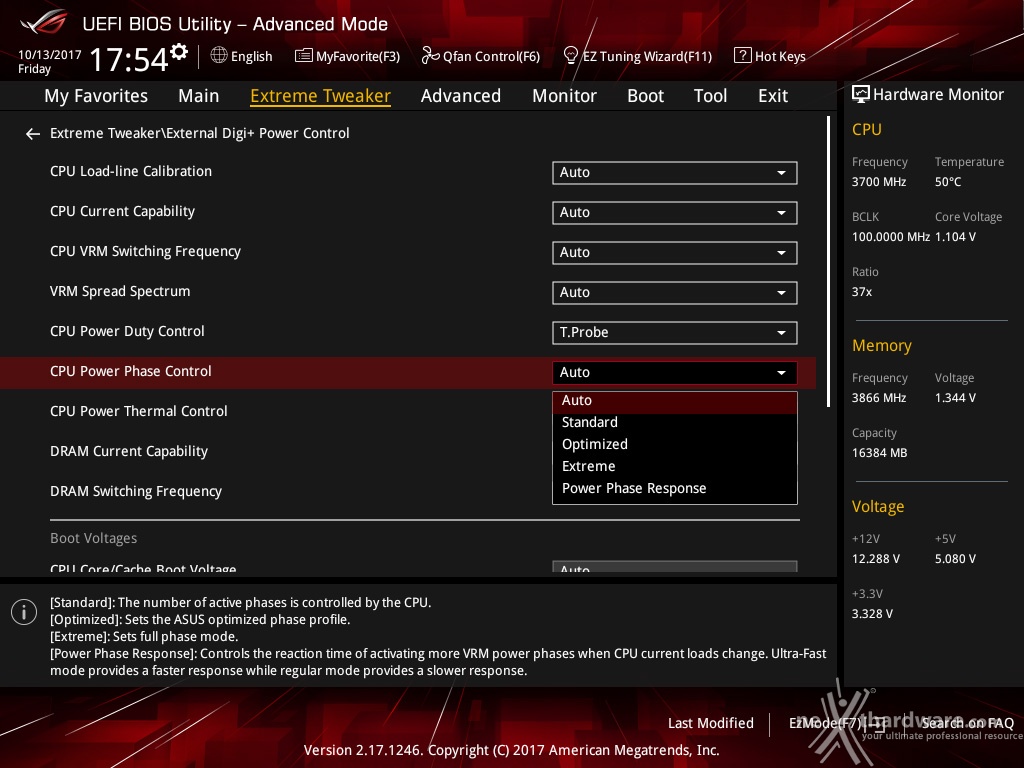Open the CPU VRM Switching Frequency dropdown
Screen dimensions: 1024x768
click(675, 253)
